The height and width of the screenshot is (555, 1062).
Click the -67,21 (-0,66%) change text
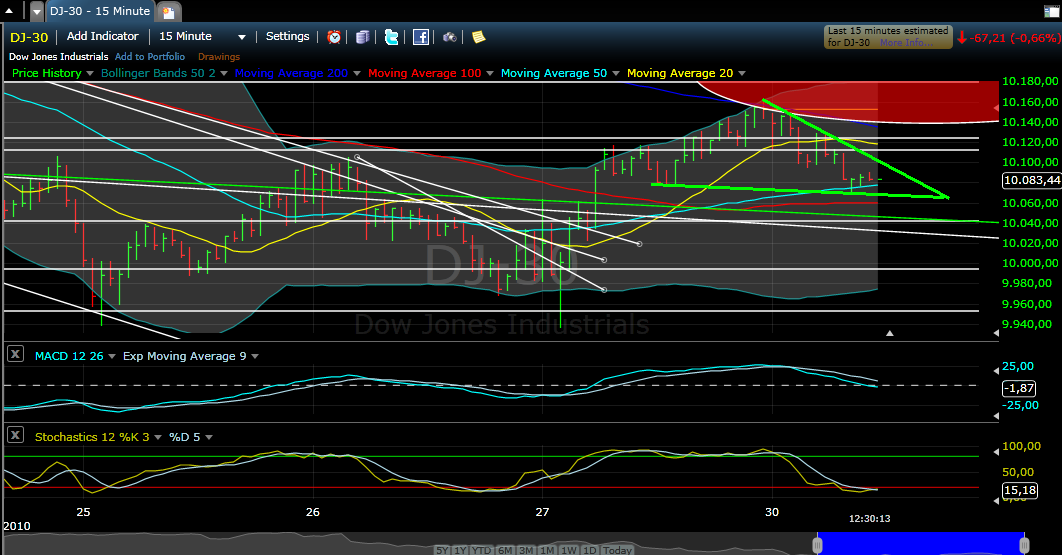pyautogui.click(x=1015, y=38)
